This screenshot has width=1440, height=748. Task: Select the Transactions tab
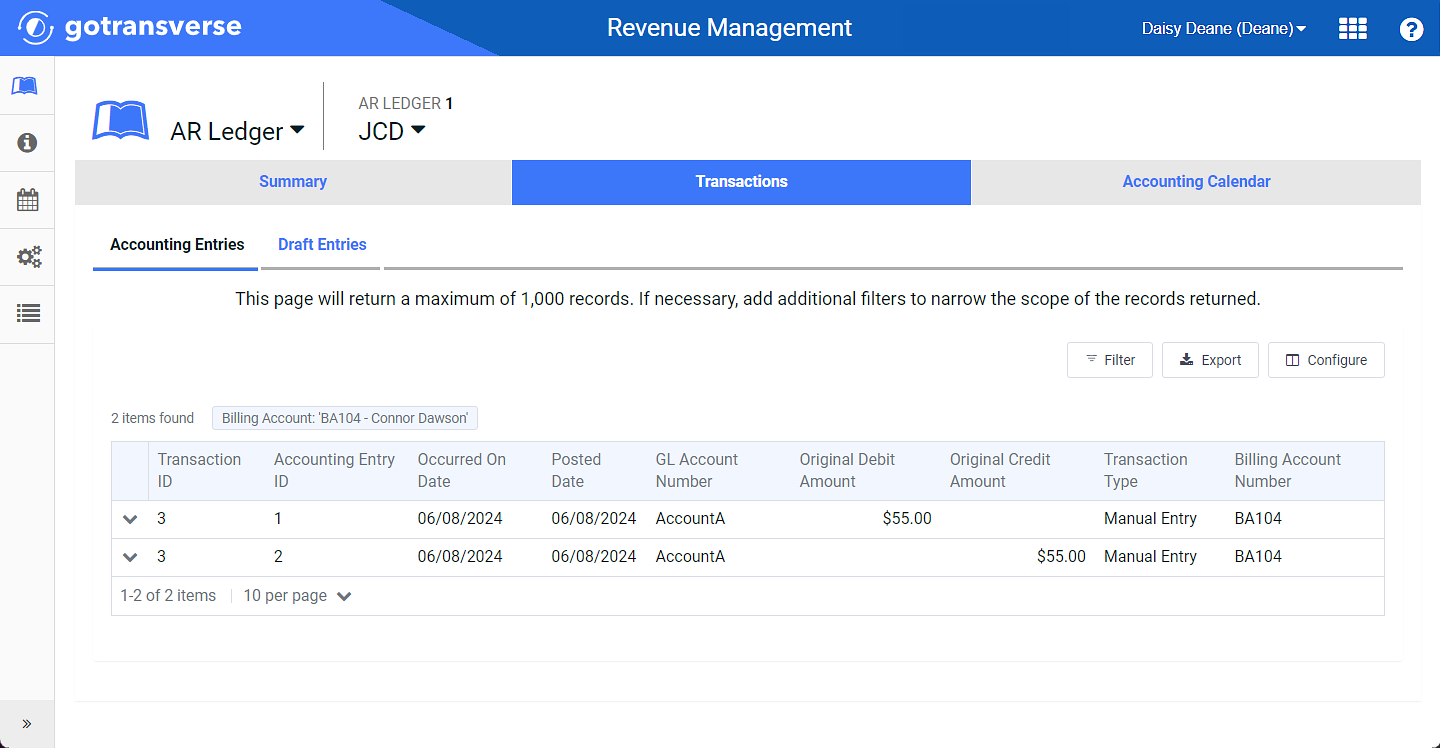(x=741, y=182)
